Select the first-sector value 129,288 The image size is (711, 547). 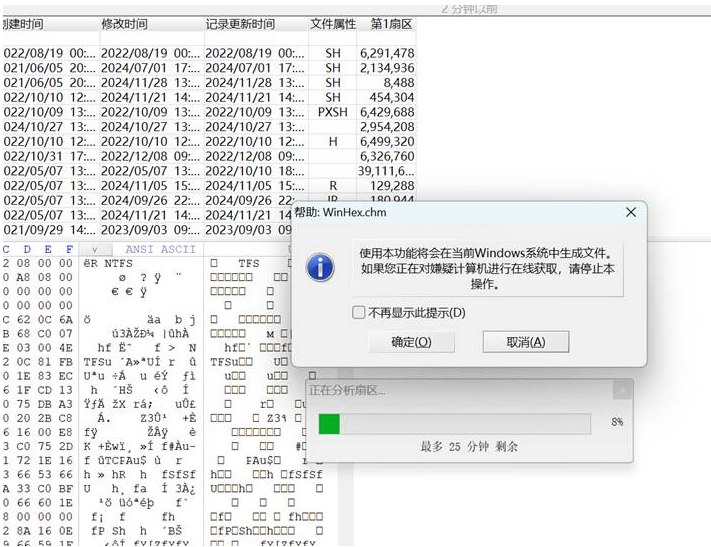392,186
